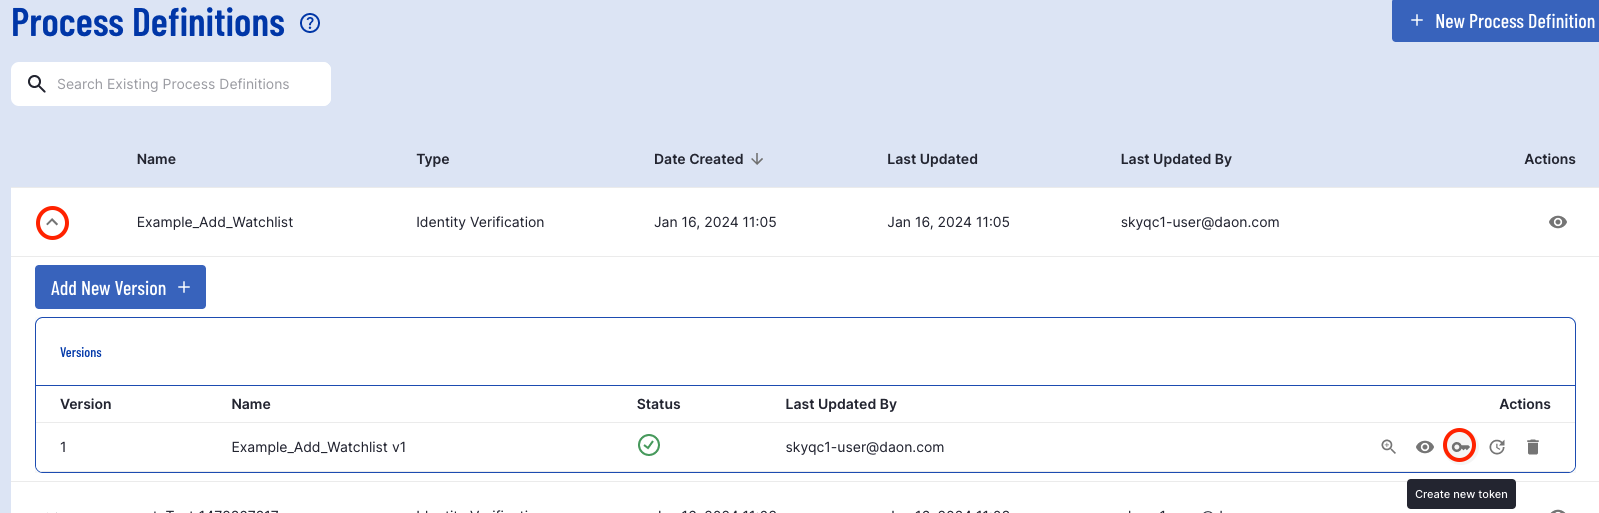This screenshot has height=513, width=1599.
Task: Click the key icon to create new token
Action: pos(1460,447)
